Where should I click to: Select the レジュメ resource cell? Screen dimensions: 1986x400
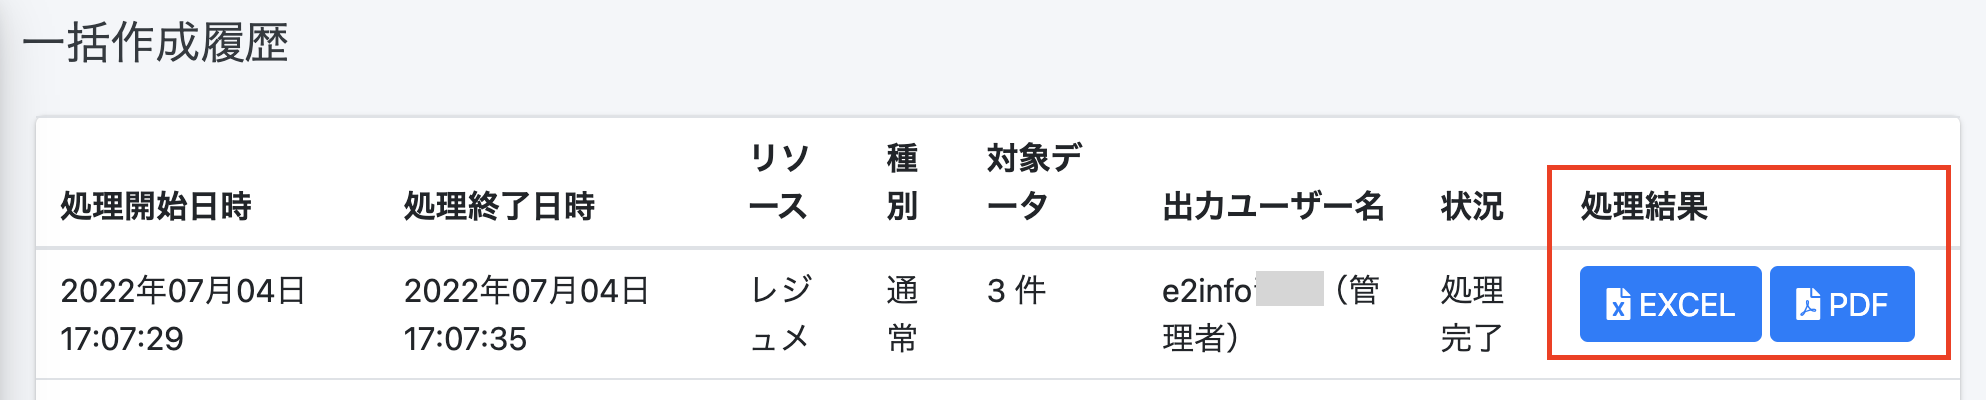pos(780,314)
